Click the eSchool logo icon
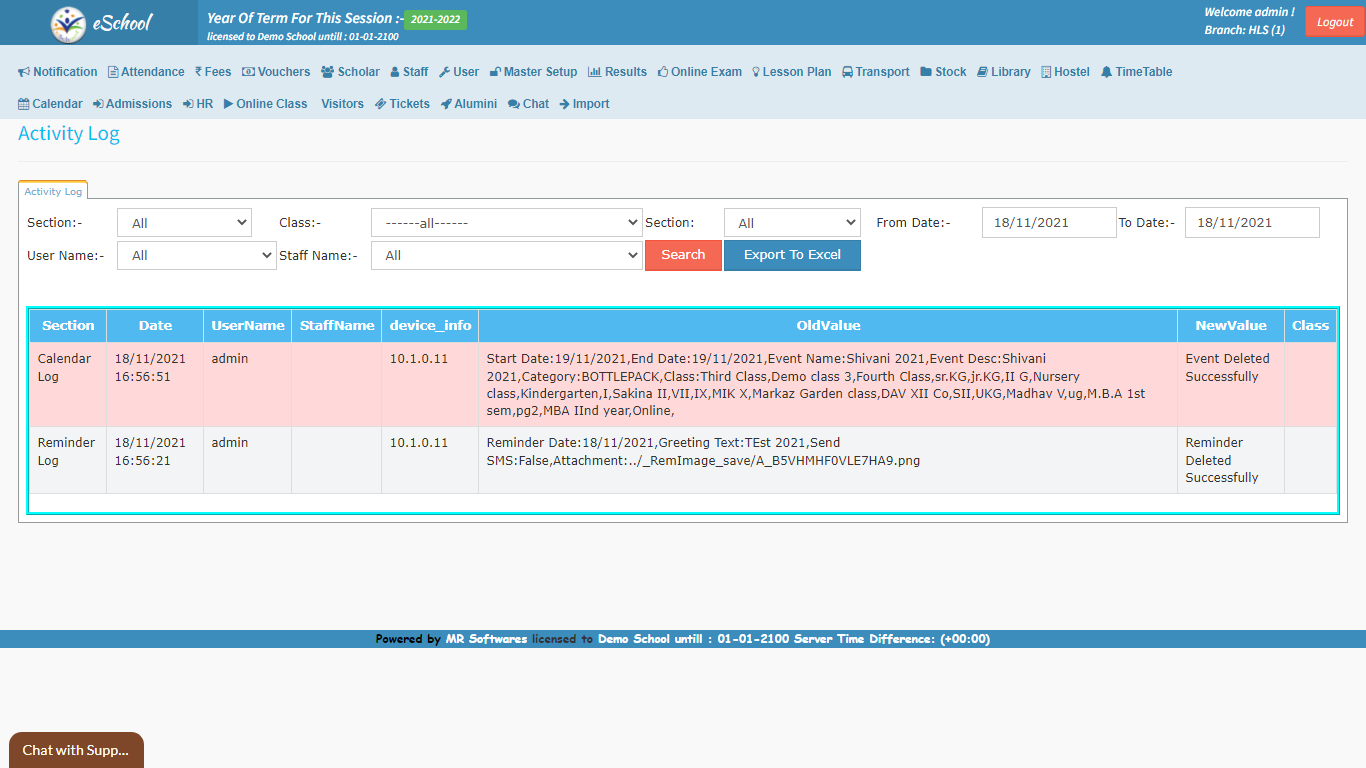 [x=69, y=23]
